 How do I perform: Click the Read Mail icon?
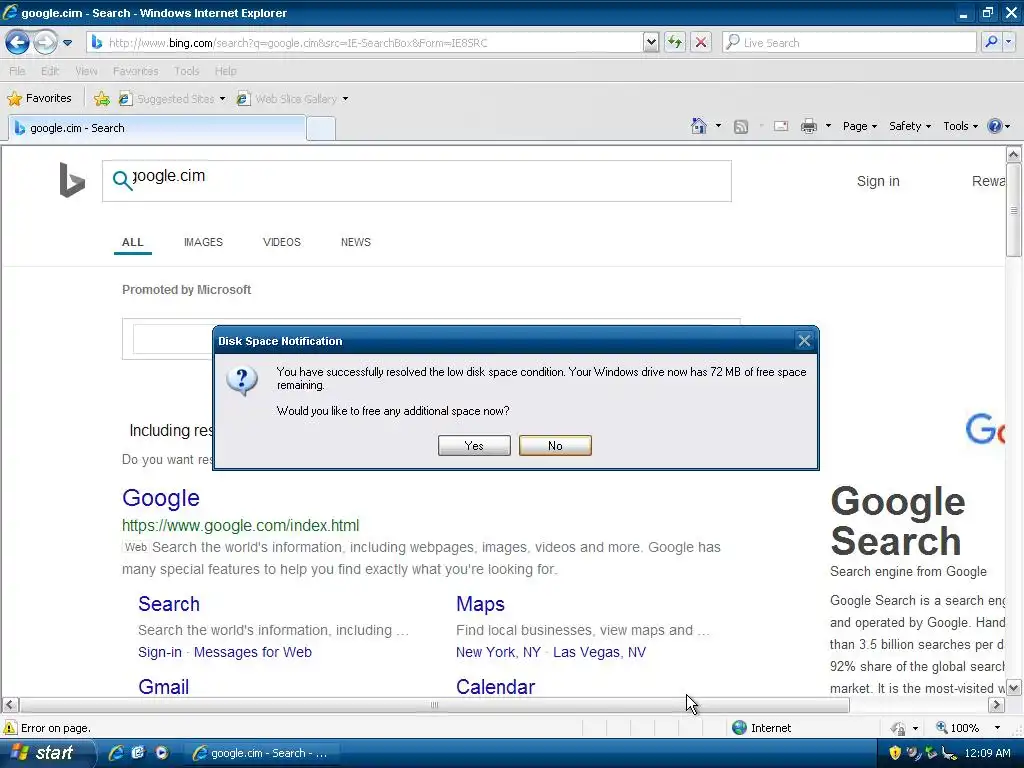(781, 126)
